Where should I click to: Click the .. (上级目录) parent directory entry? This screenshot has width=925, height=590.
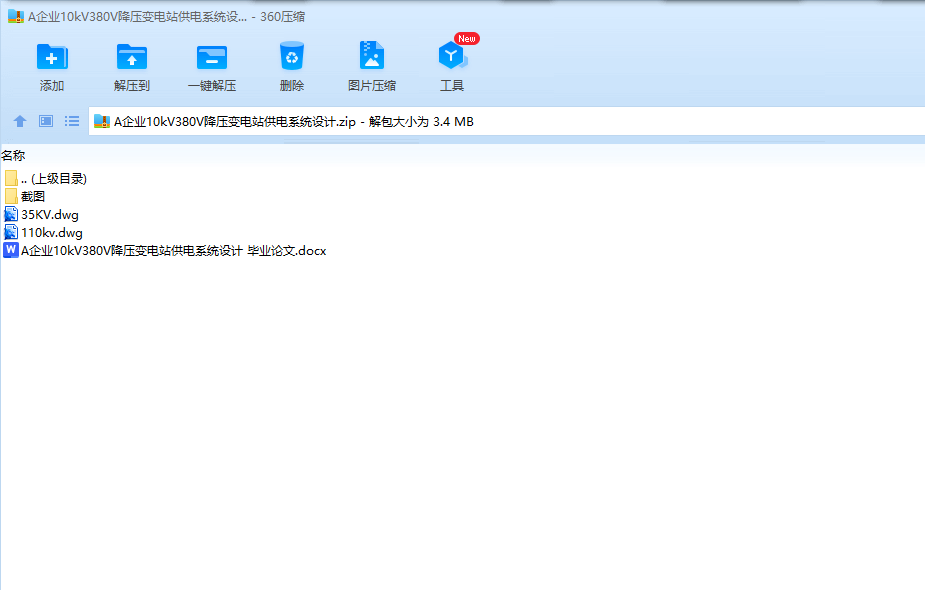pyautogui.click(x=54, y=178)
